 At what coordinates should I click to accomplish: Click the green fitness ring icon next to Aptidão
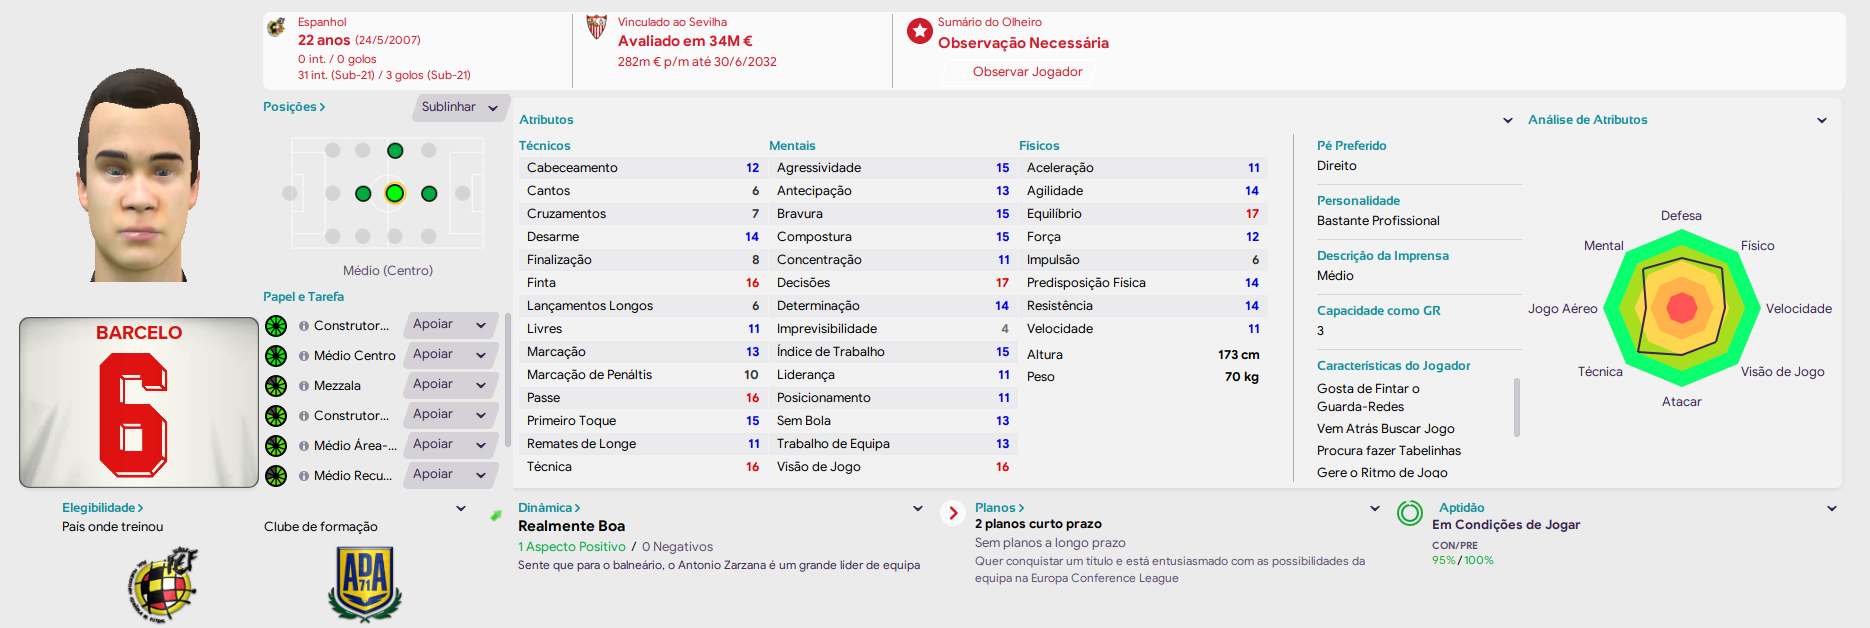[1410, 513]
